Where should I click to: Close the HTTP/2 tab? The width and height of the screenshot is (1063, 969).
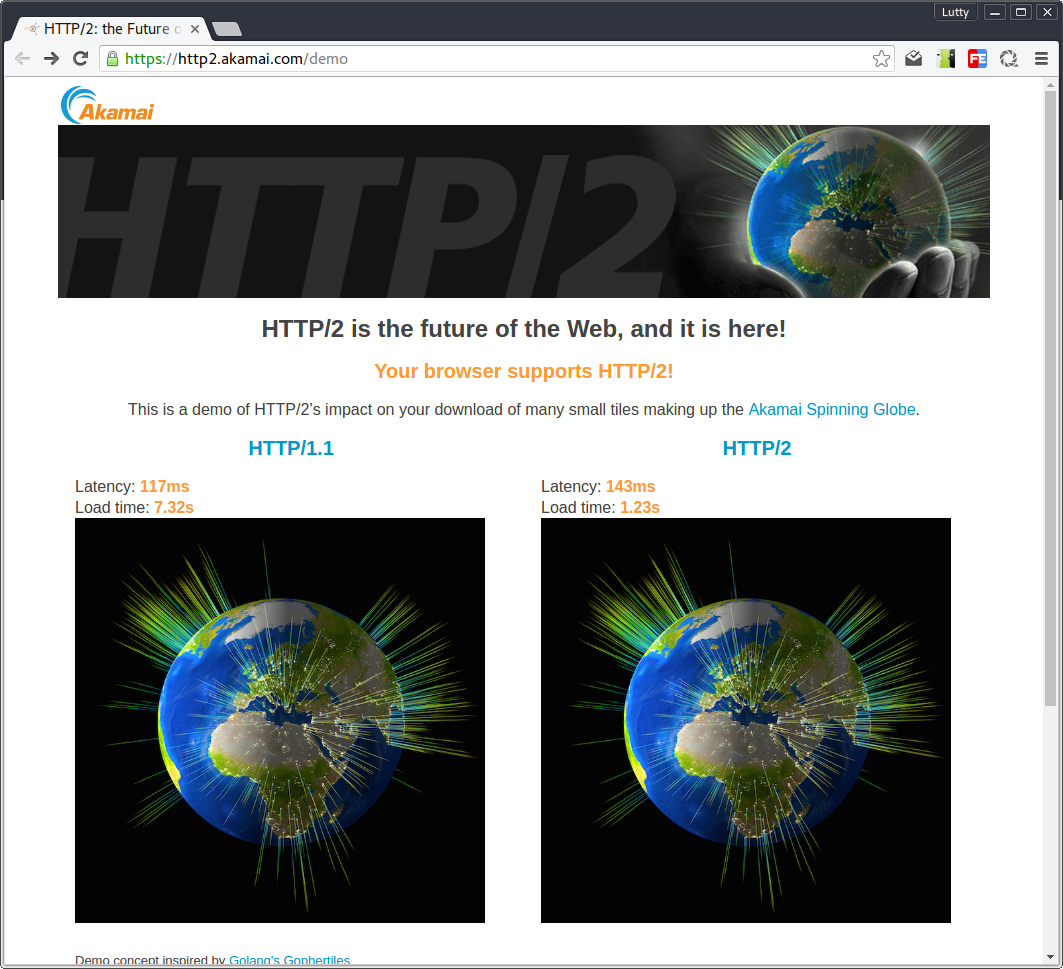click(195, 29)
